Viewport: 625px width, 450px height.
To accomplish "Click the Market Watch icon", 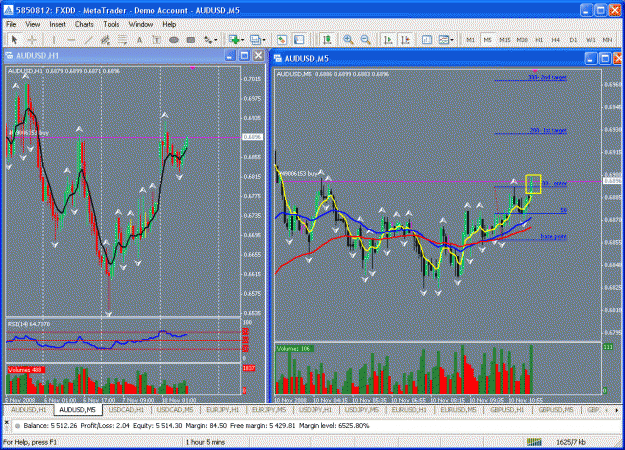I will pos(282,40).
